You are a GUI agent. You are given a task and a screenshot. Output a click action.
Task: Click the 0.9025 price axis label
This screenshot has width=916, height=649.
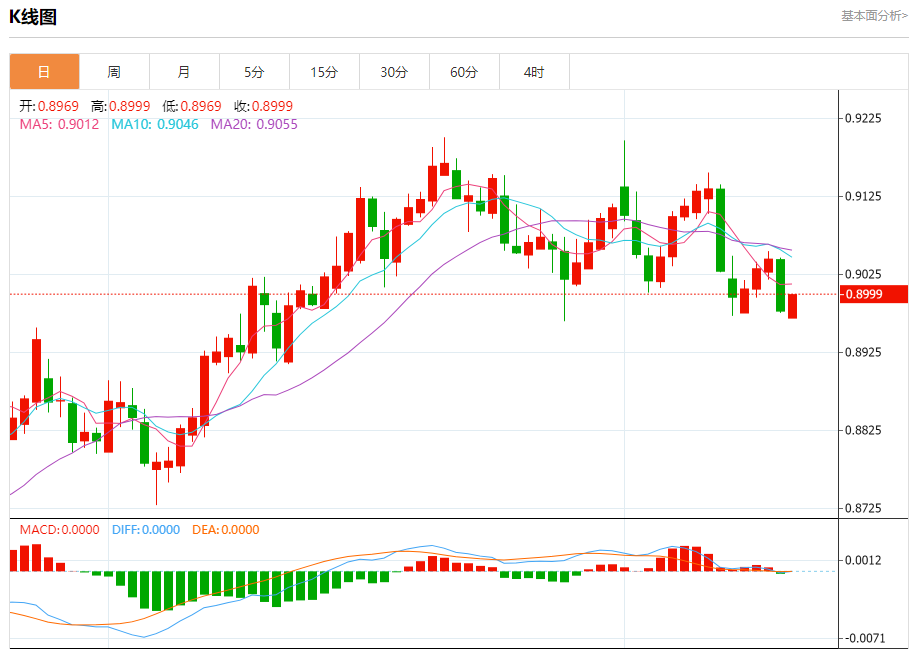[x=863, y=274]
